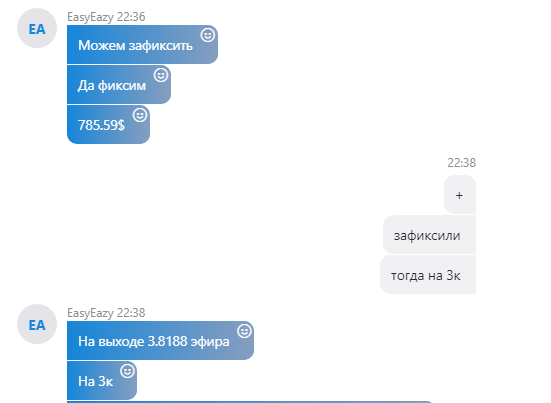551x403 pixels.
Task: Add reaction to the 785.59$ message
Action: 140,115
